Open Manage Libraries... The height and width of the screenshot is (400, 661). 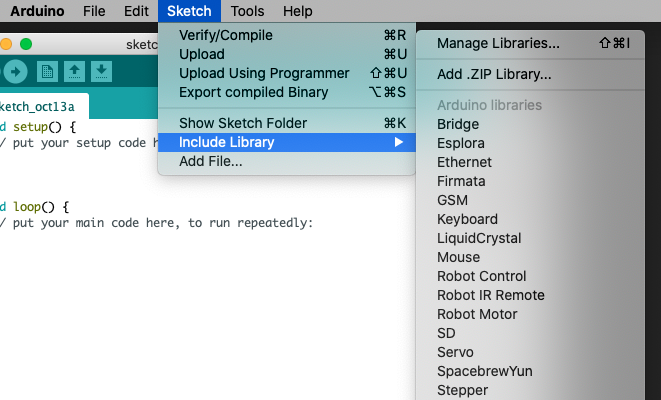point(530,43)
